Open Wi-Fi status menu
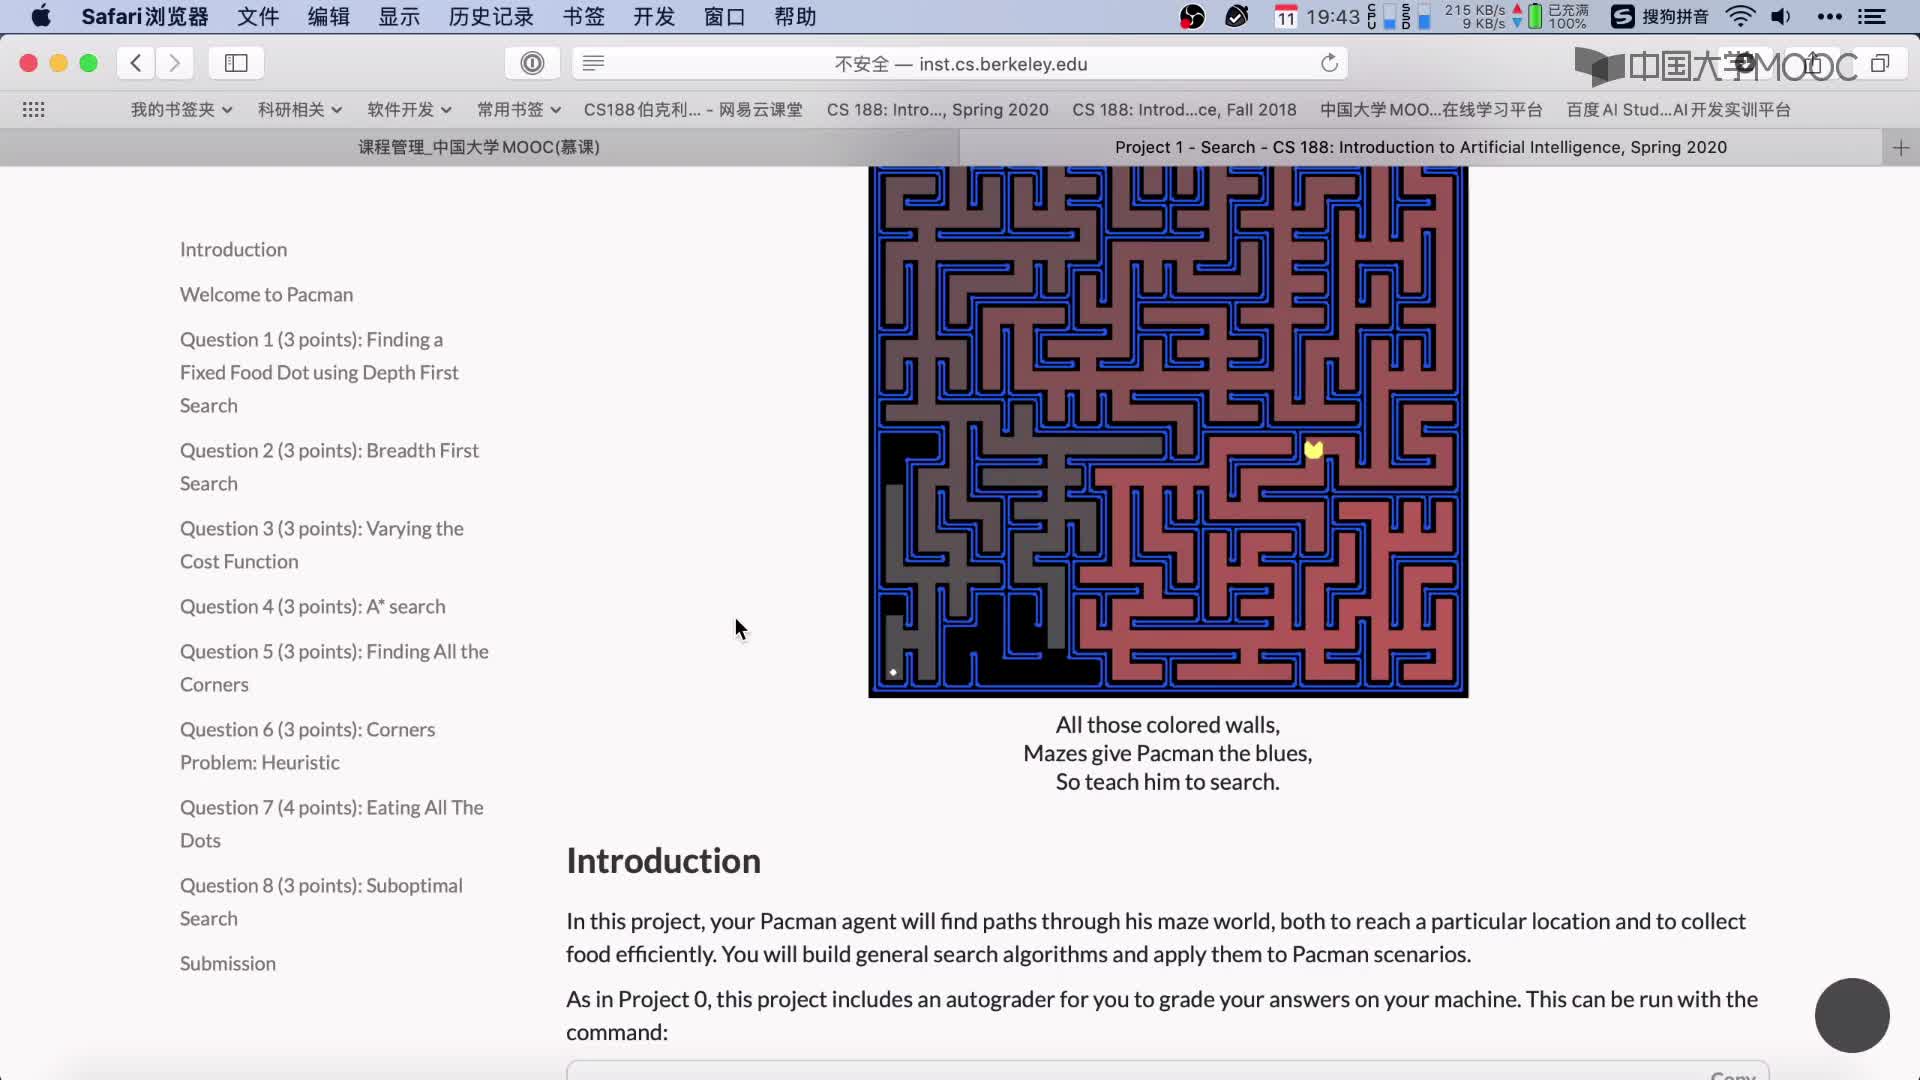 point(1741,16)
